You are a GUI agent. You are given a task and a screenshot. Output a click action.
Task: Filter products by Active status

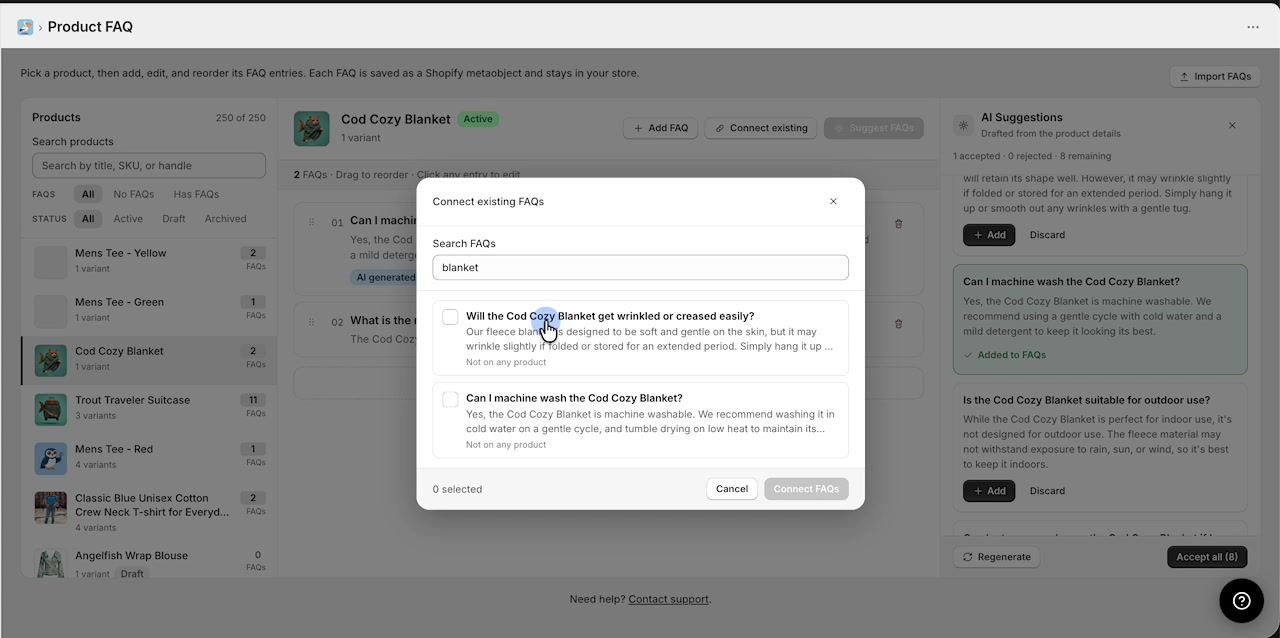coord(128,219)
